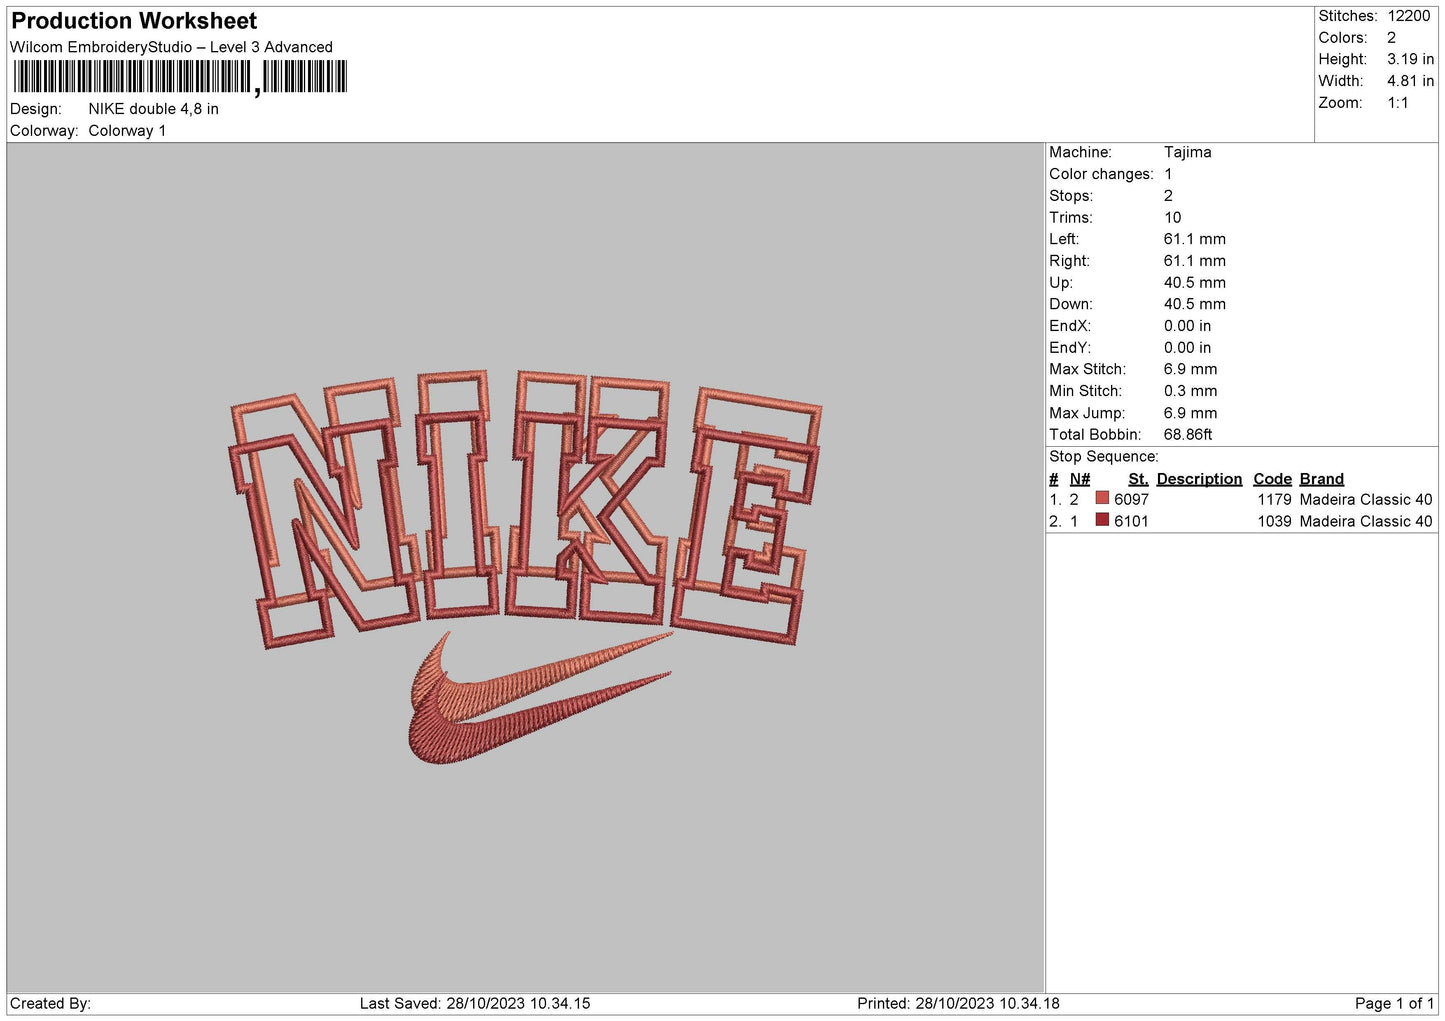The height and width of the screenshot is (1021, 1445).
Task: Click the Machine value Tajima
Action: (x=1187, y=152)
